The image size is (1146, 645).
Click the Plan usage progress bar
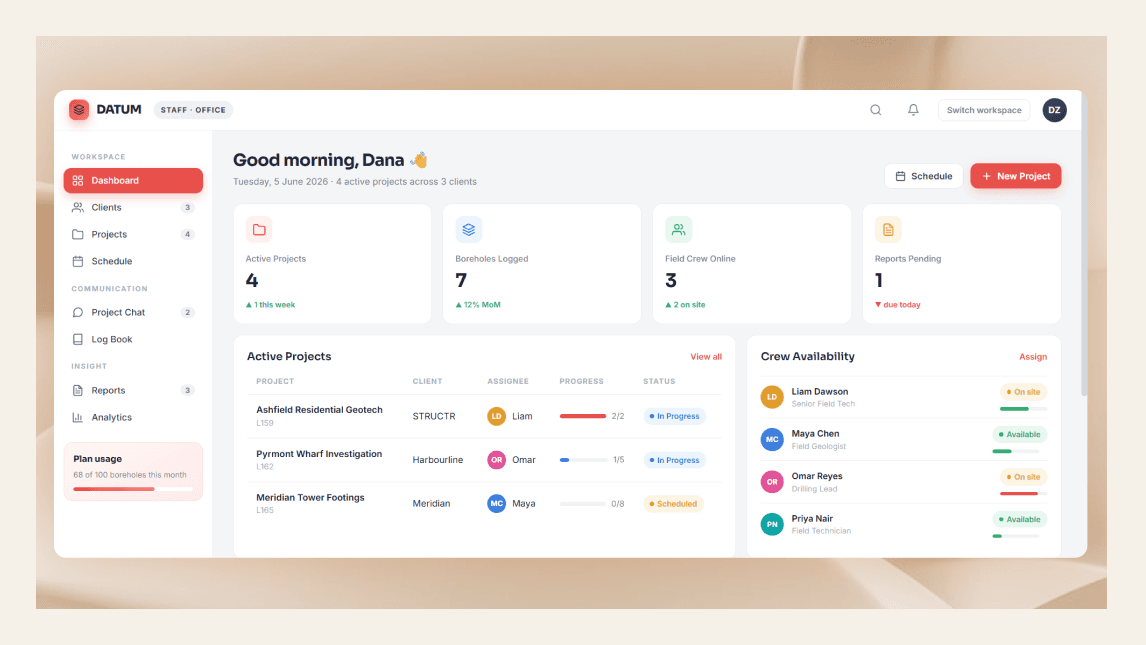[x=133, y=489]
